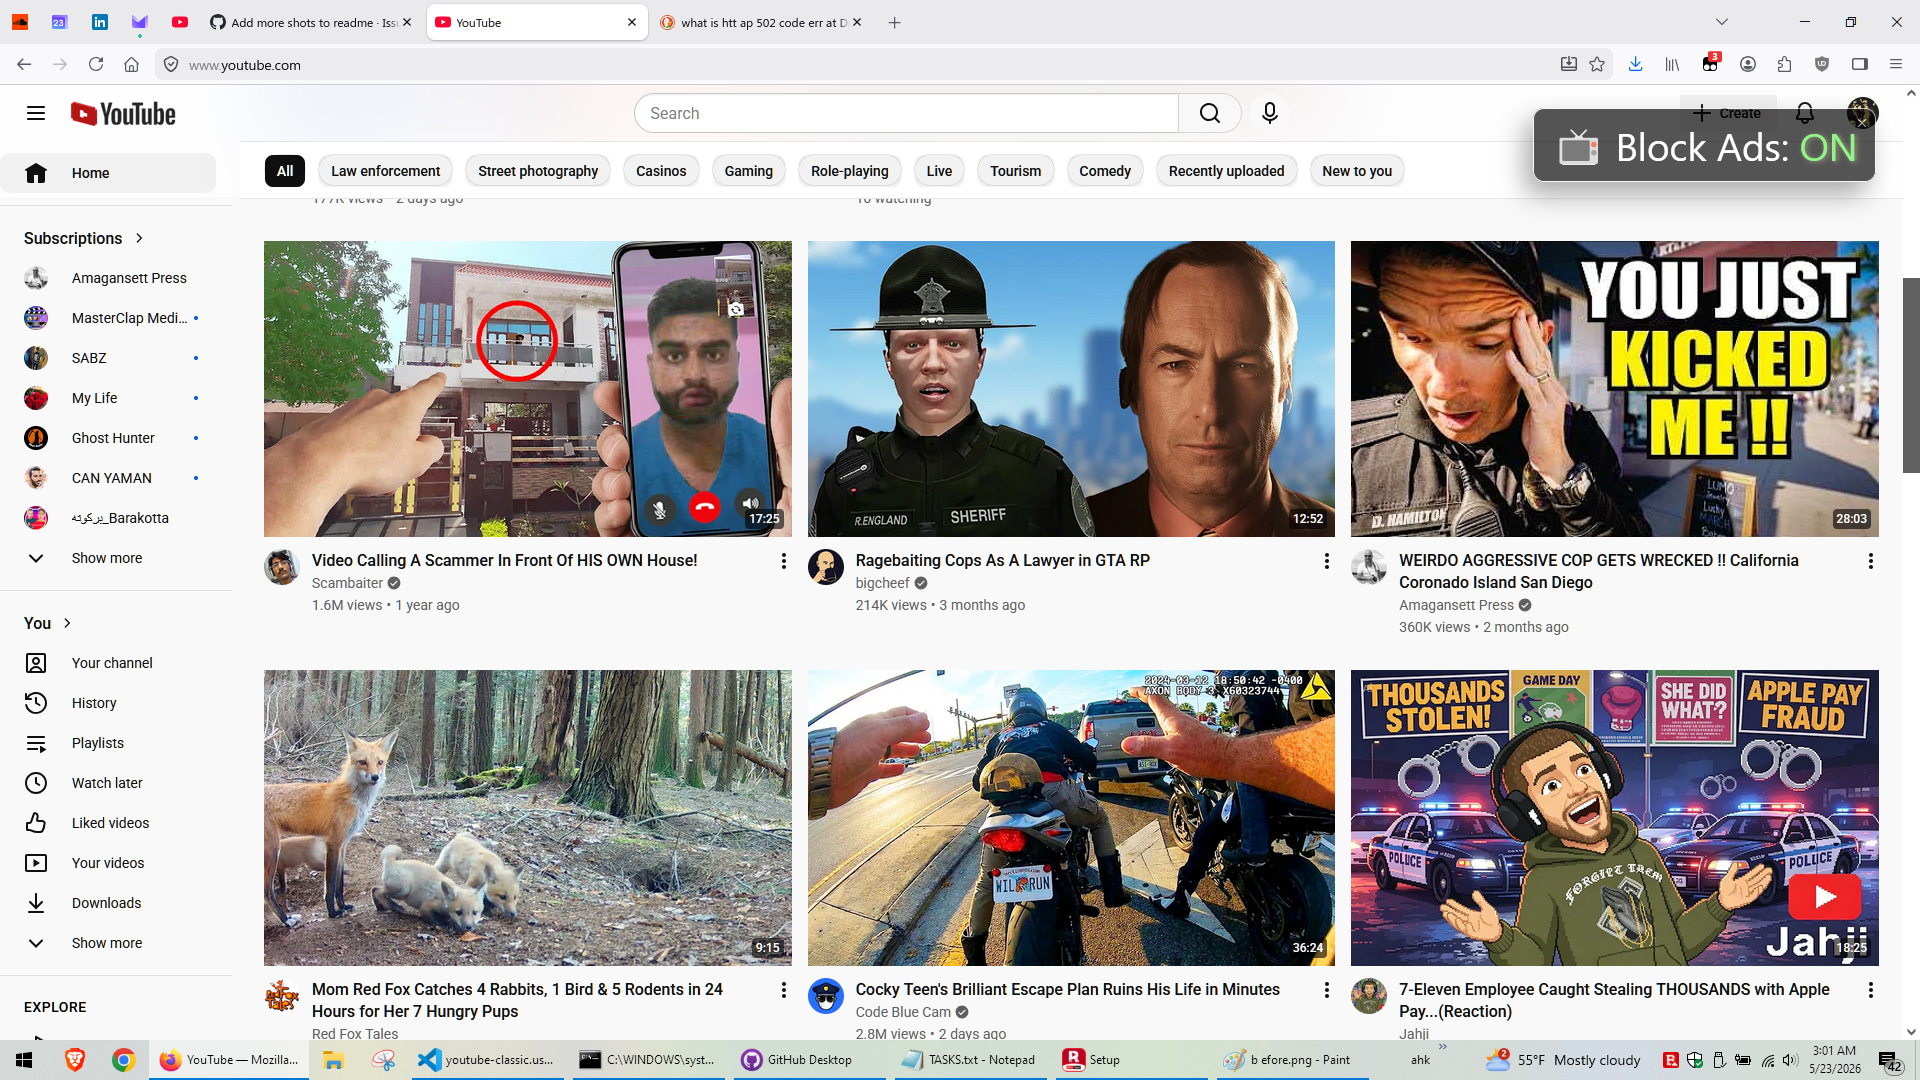1920x1080 pixels.
Task: Open Your videos in the sidebar
Action: (108, 863)
